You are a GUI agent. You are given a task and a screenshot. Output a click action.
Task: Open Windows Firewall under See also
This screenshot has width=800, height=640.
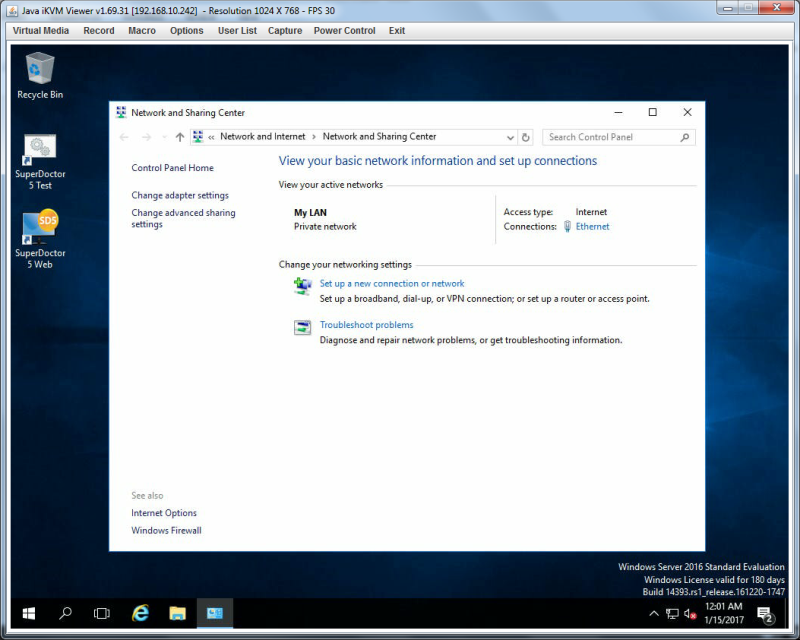[x=166, y=530]
